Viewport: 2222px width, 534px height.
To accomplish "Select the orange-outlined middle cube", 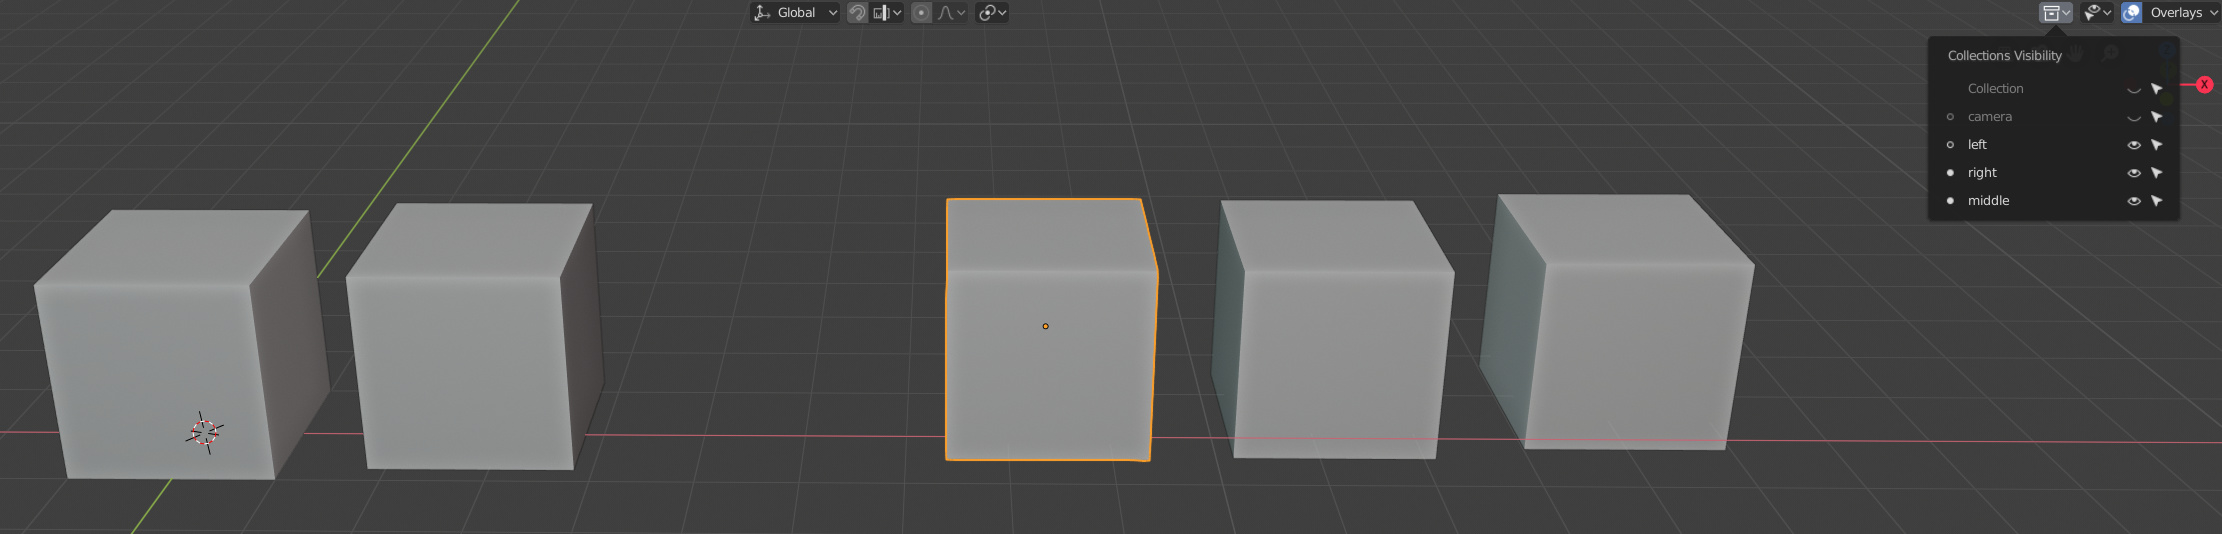I will click(1050, 330).
